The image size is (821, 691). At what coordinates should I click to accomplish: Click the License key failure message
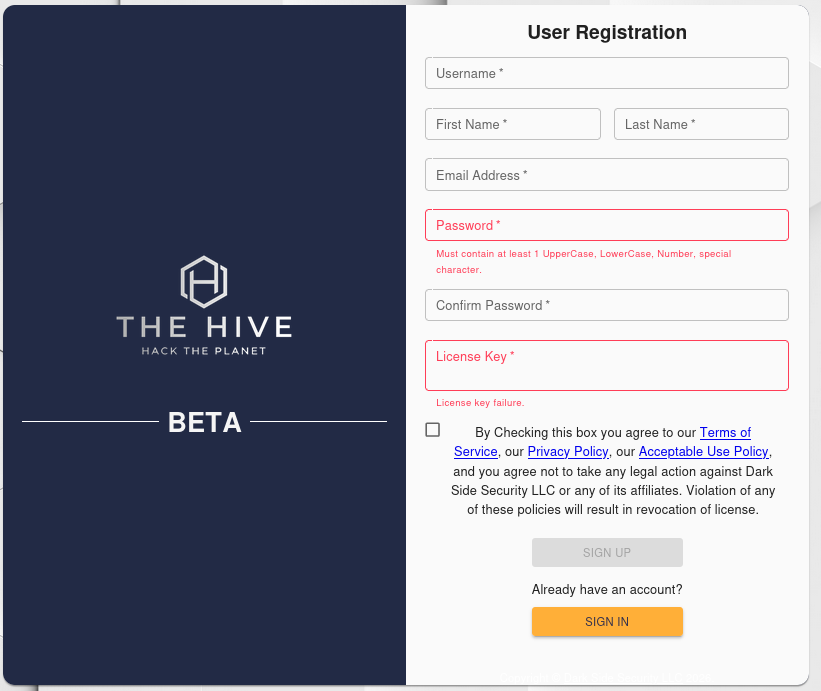tap(479, 402)
